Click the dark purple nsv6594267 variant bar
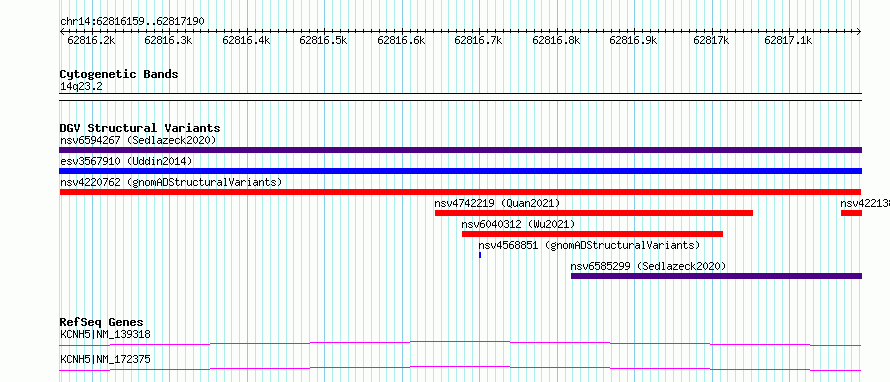The height and width of the screenshot is (382, 890). point(460,150)
